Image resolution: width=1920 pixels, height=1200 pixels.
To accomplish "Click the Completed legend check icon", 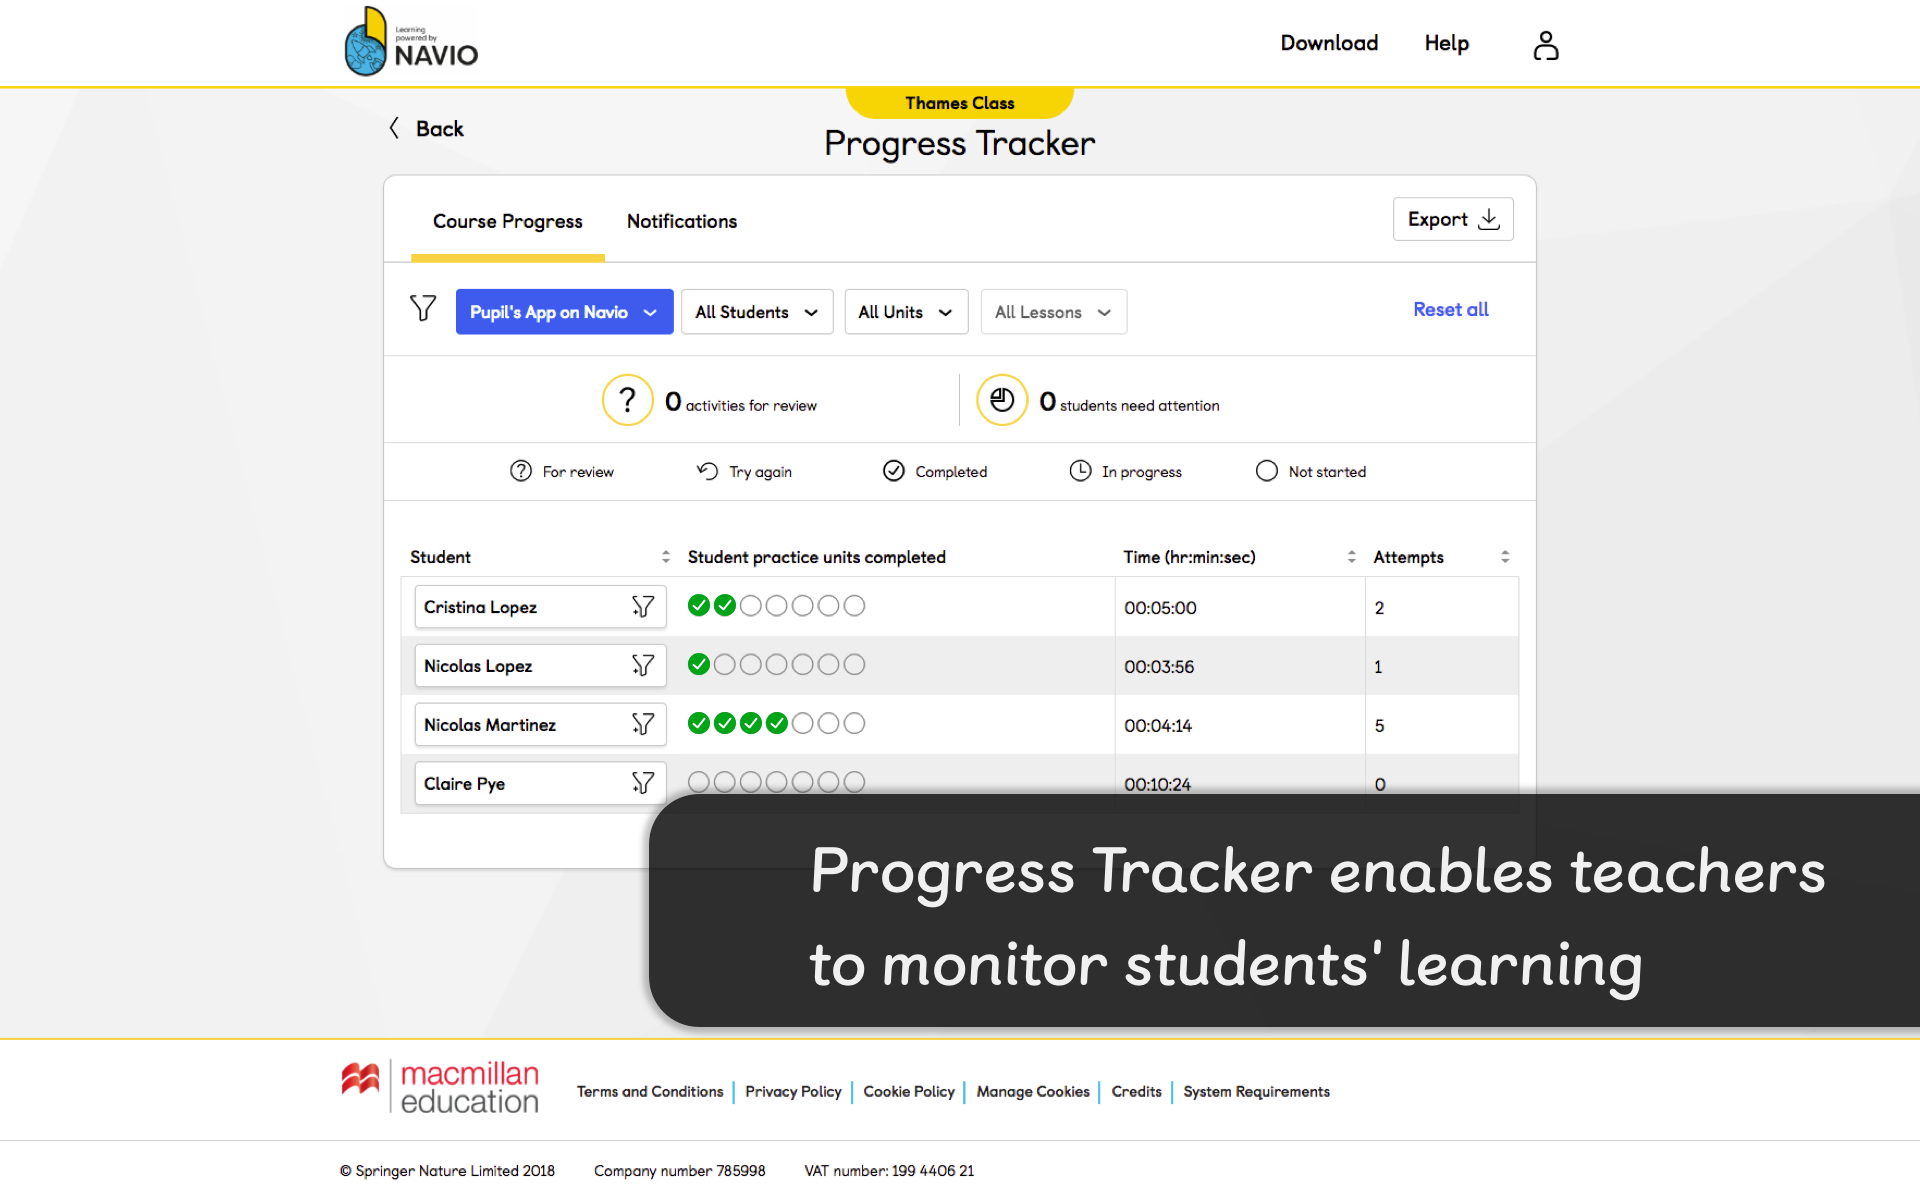I will (894, 471).
